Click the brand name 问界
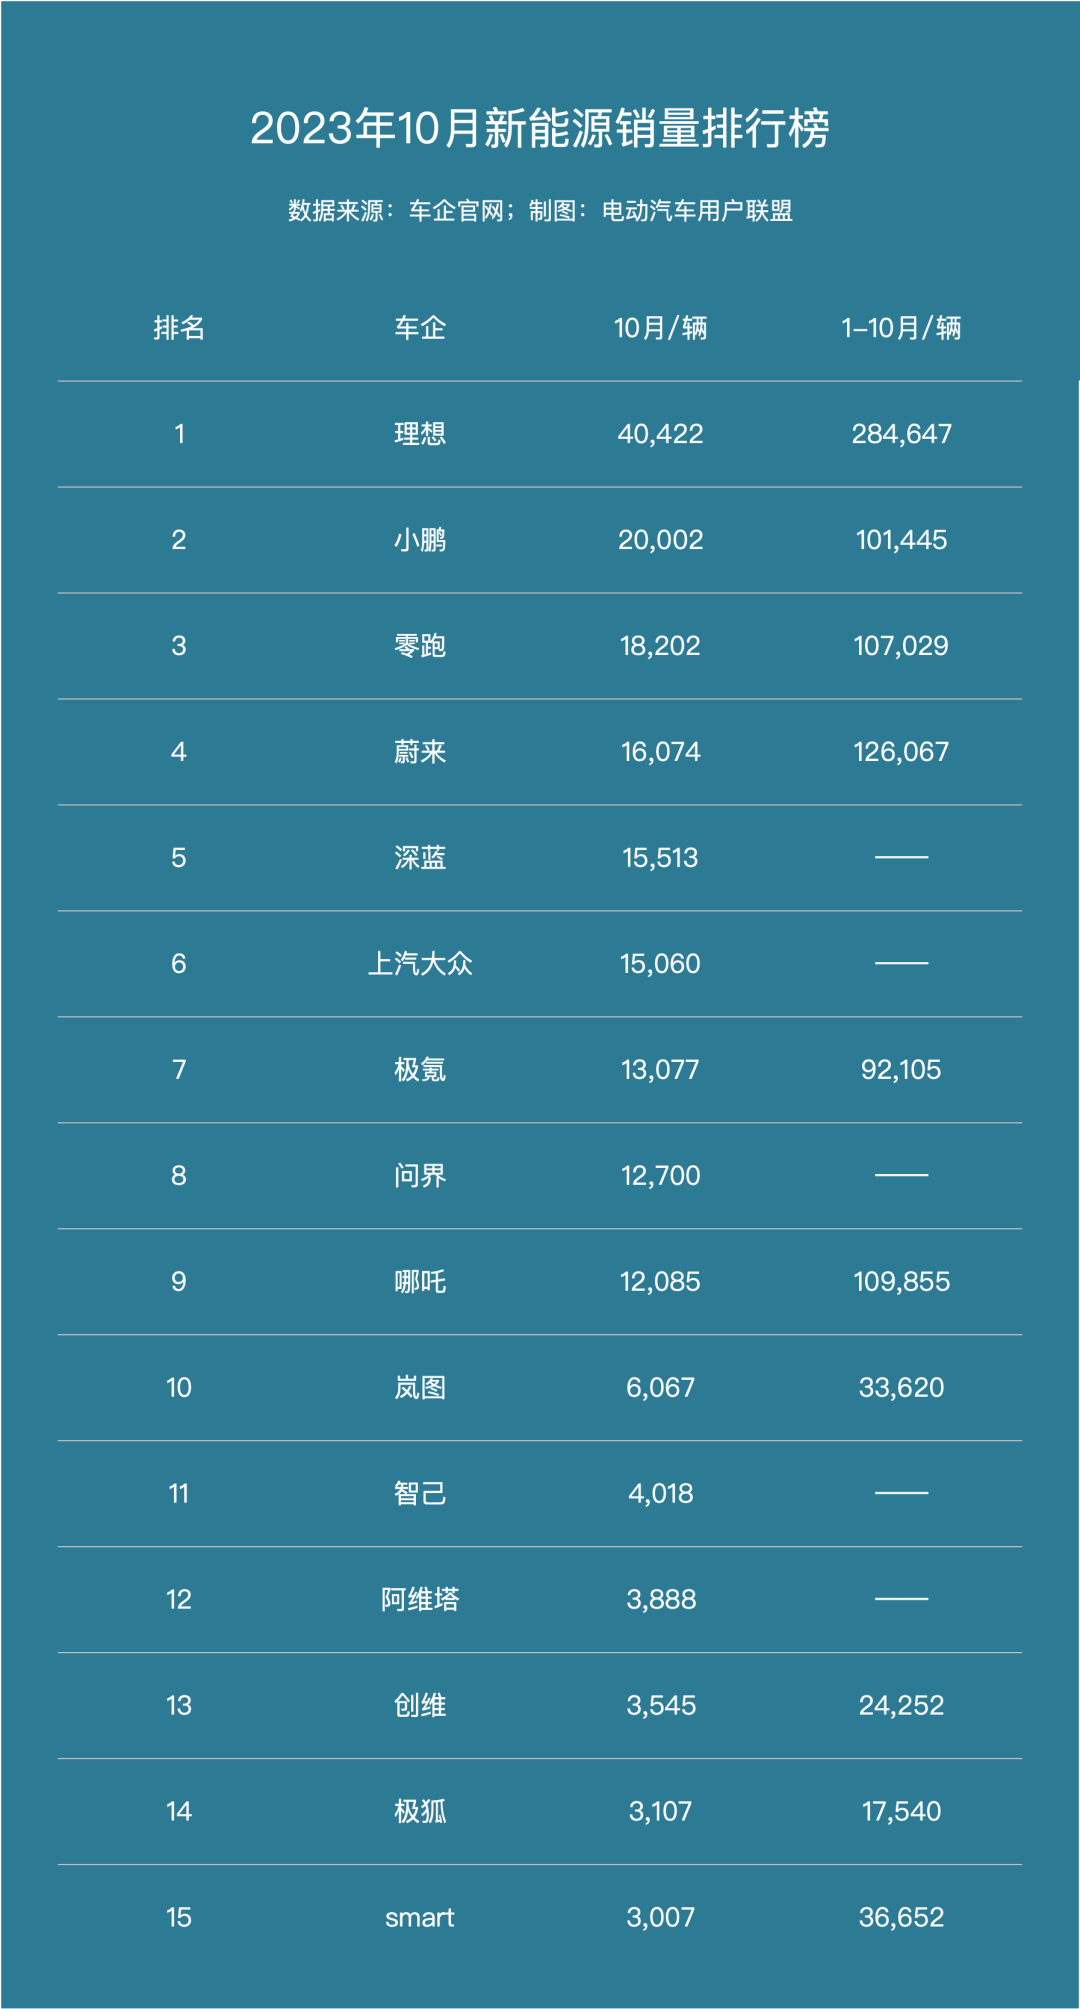This screenshot has height=2009, width=1080. click(x=420, y=1176)
